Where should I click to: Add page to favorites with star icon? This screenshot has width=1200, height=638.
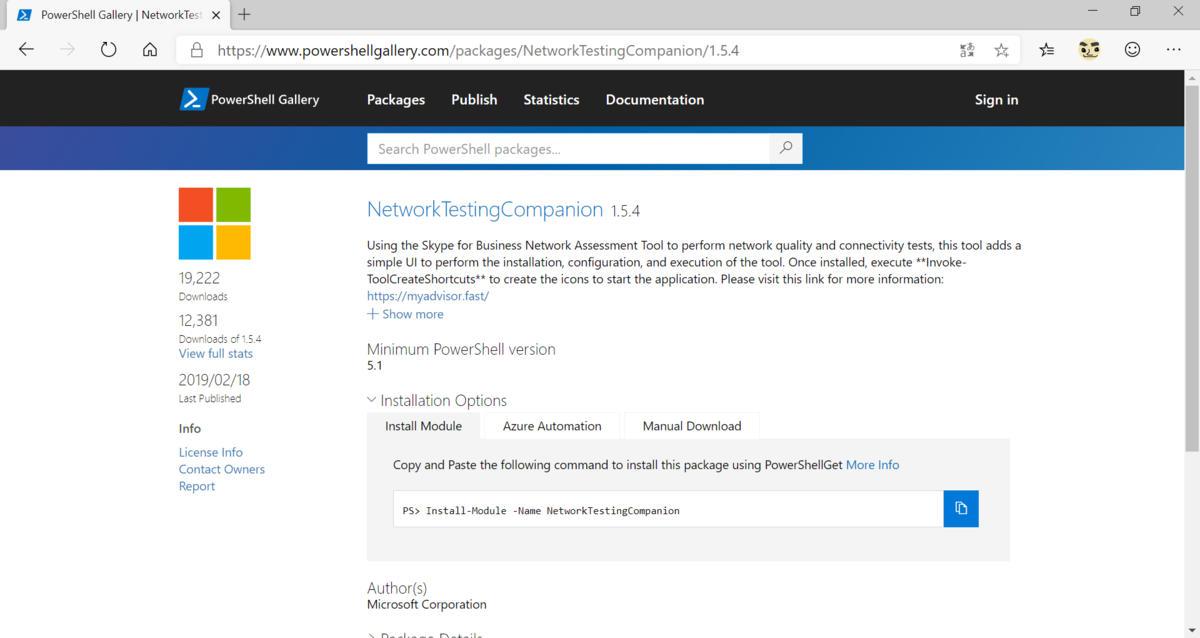(x=1001, y=50)
